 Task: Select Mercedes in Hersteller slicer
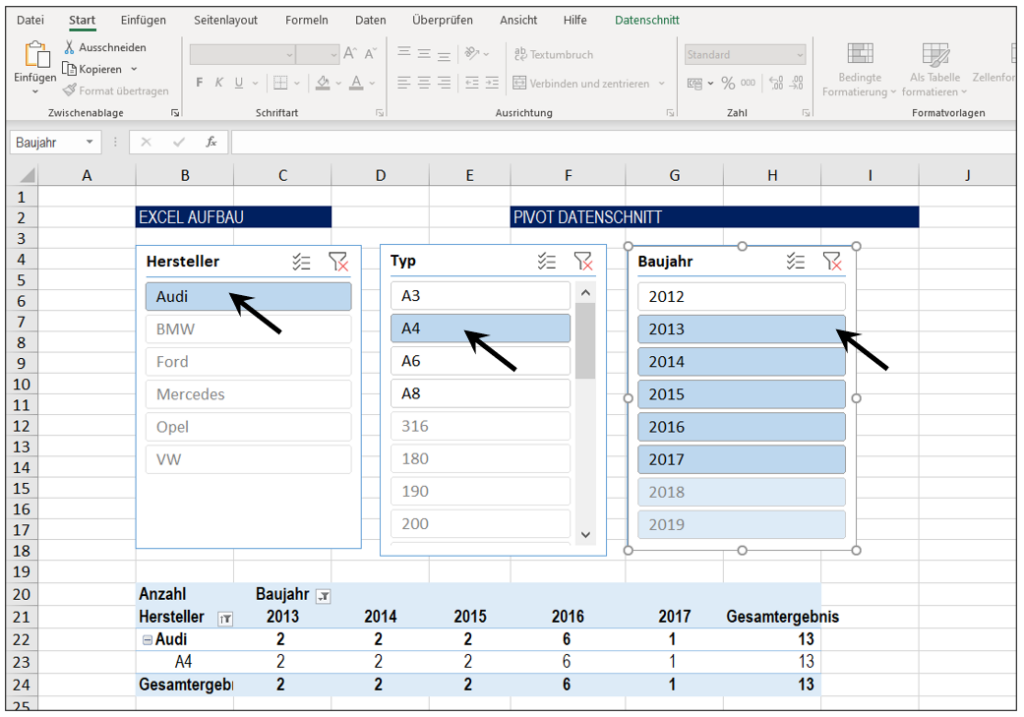click(x=248, y=394)
